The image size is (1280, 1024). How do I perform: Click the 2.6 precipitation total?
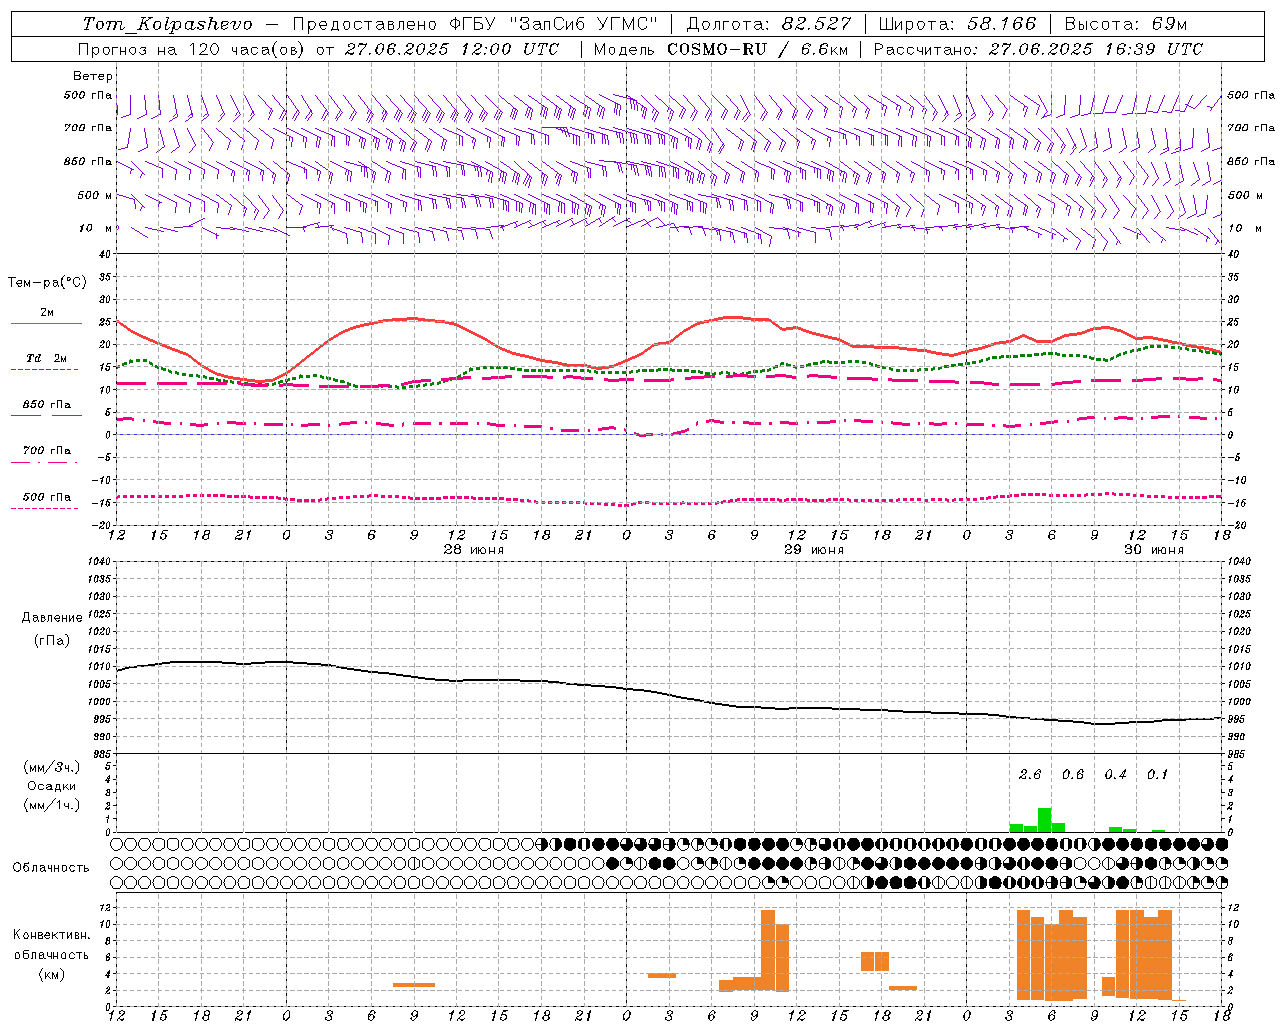[x=1030, y=774]
